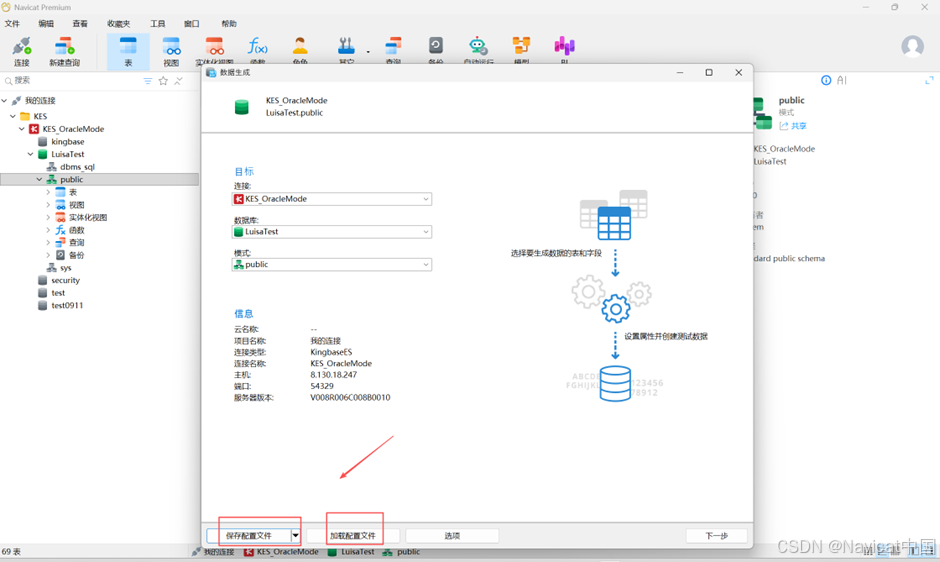Open the Others toolbar dropdown arrow
This screenshot has width=940, height=562.
point(368,52)
